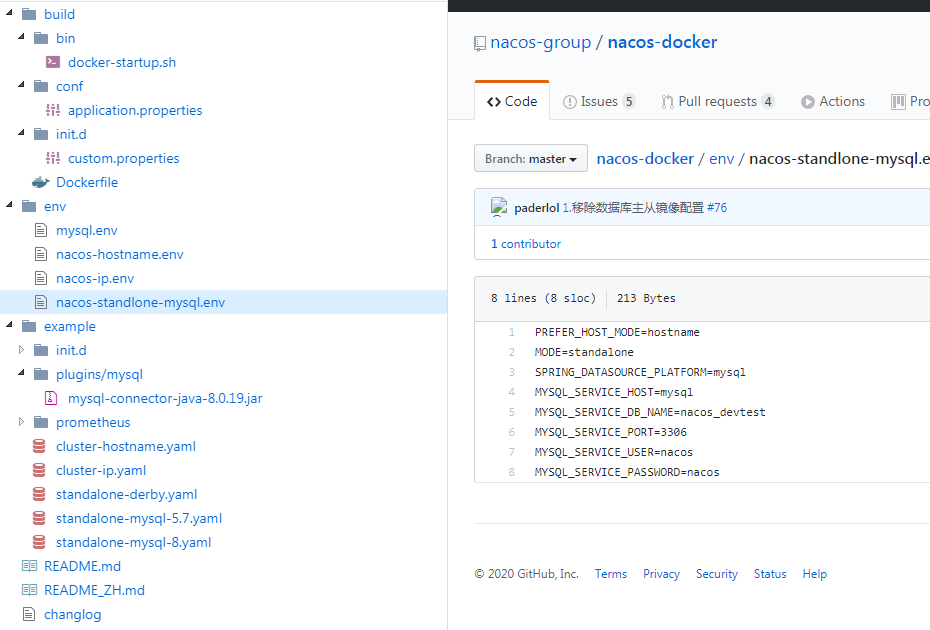Viewport: 930px width, 630px height.
Task: Open the Issues tab
Action: (x=599, y=101)
